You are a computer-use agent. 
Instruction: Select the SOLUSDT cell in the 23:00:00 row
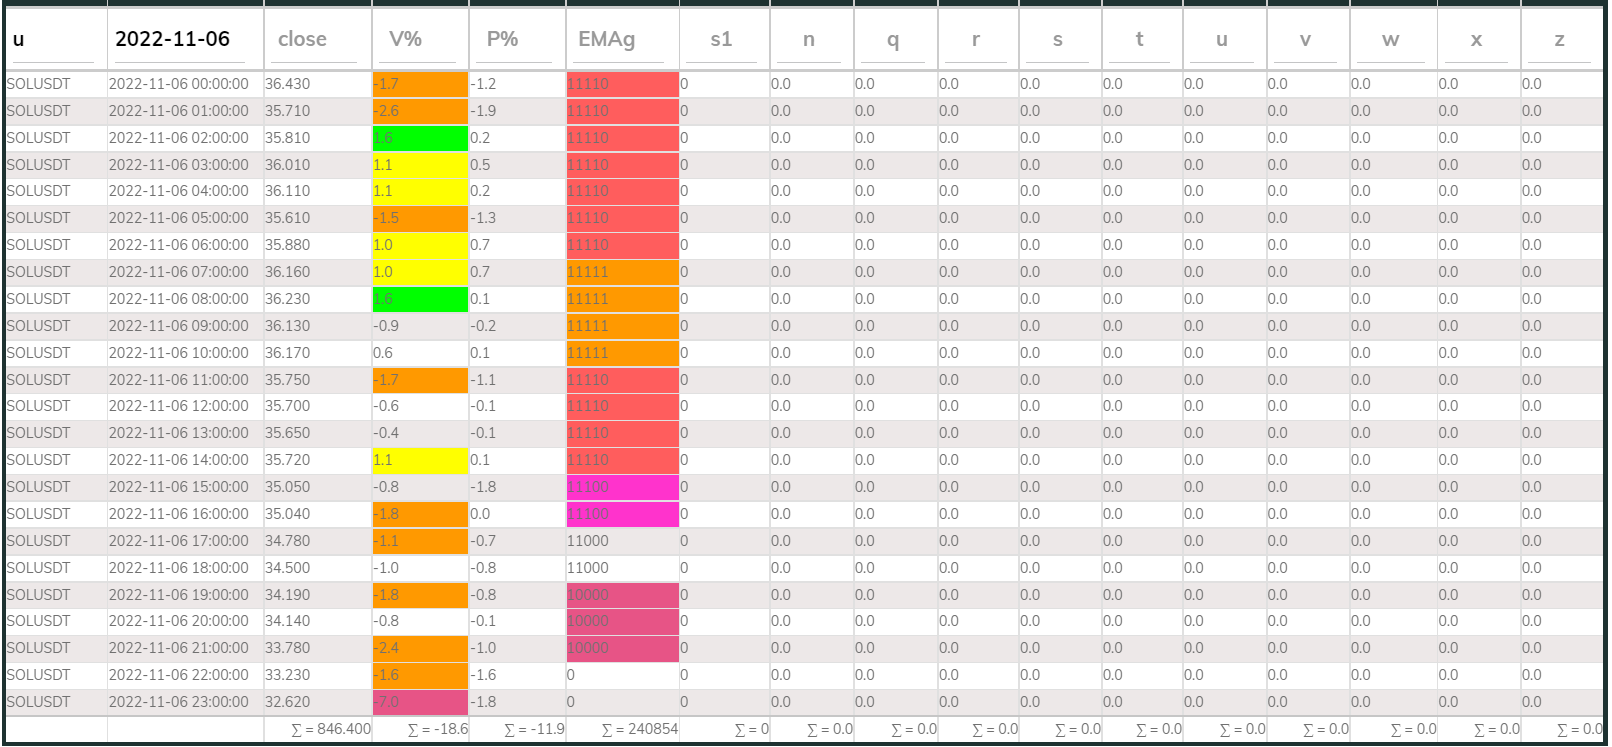click(40, 702)
